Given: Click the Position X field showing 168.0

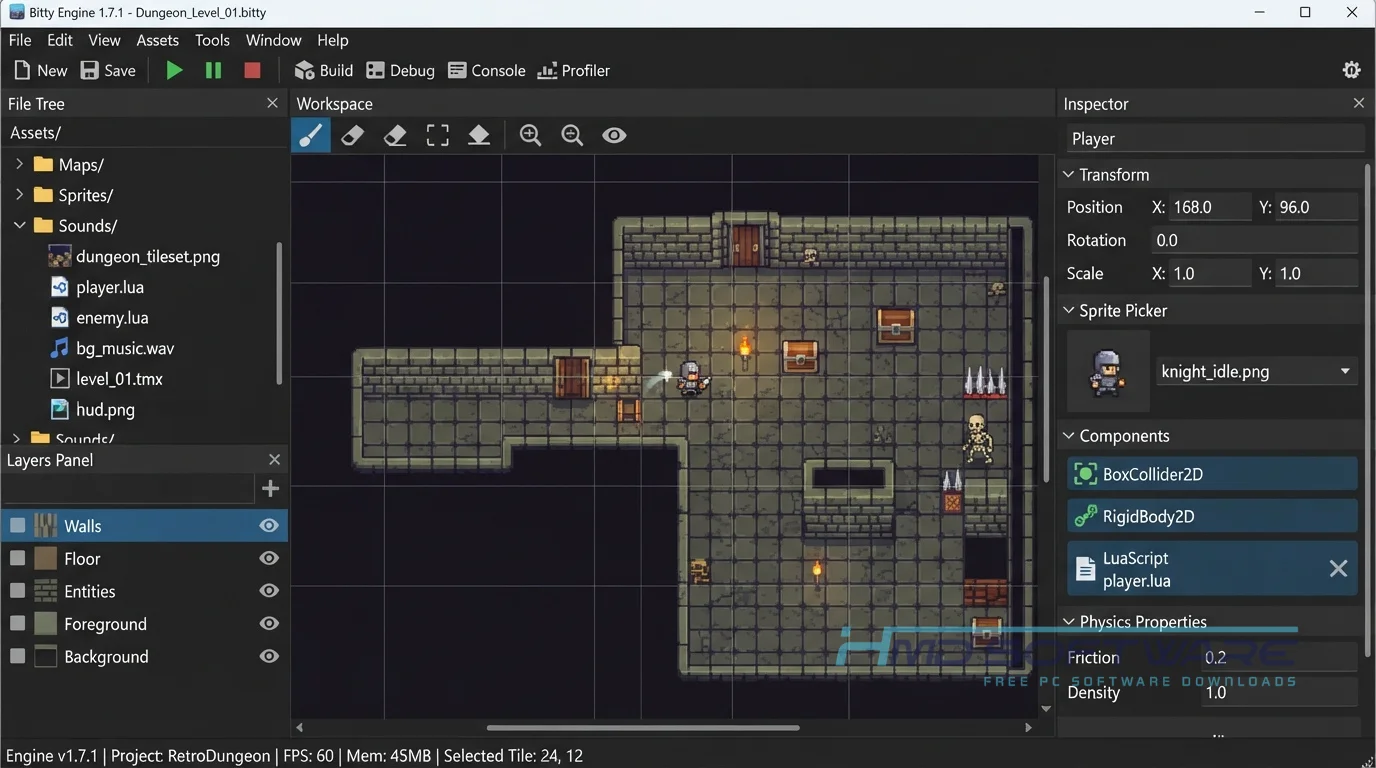Looking at the screenshot, I should tap(1210, 207).
